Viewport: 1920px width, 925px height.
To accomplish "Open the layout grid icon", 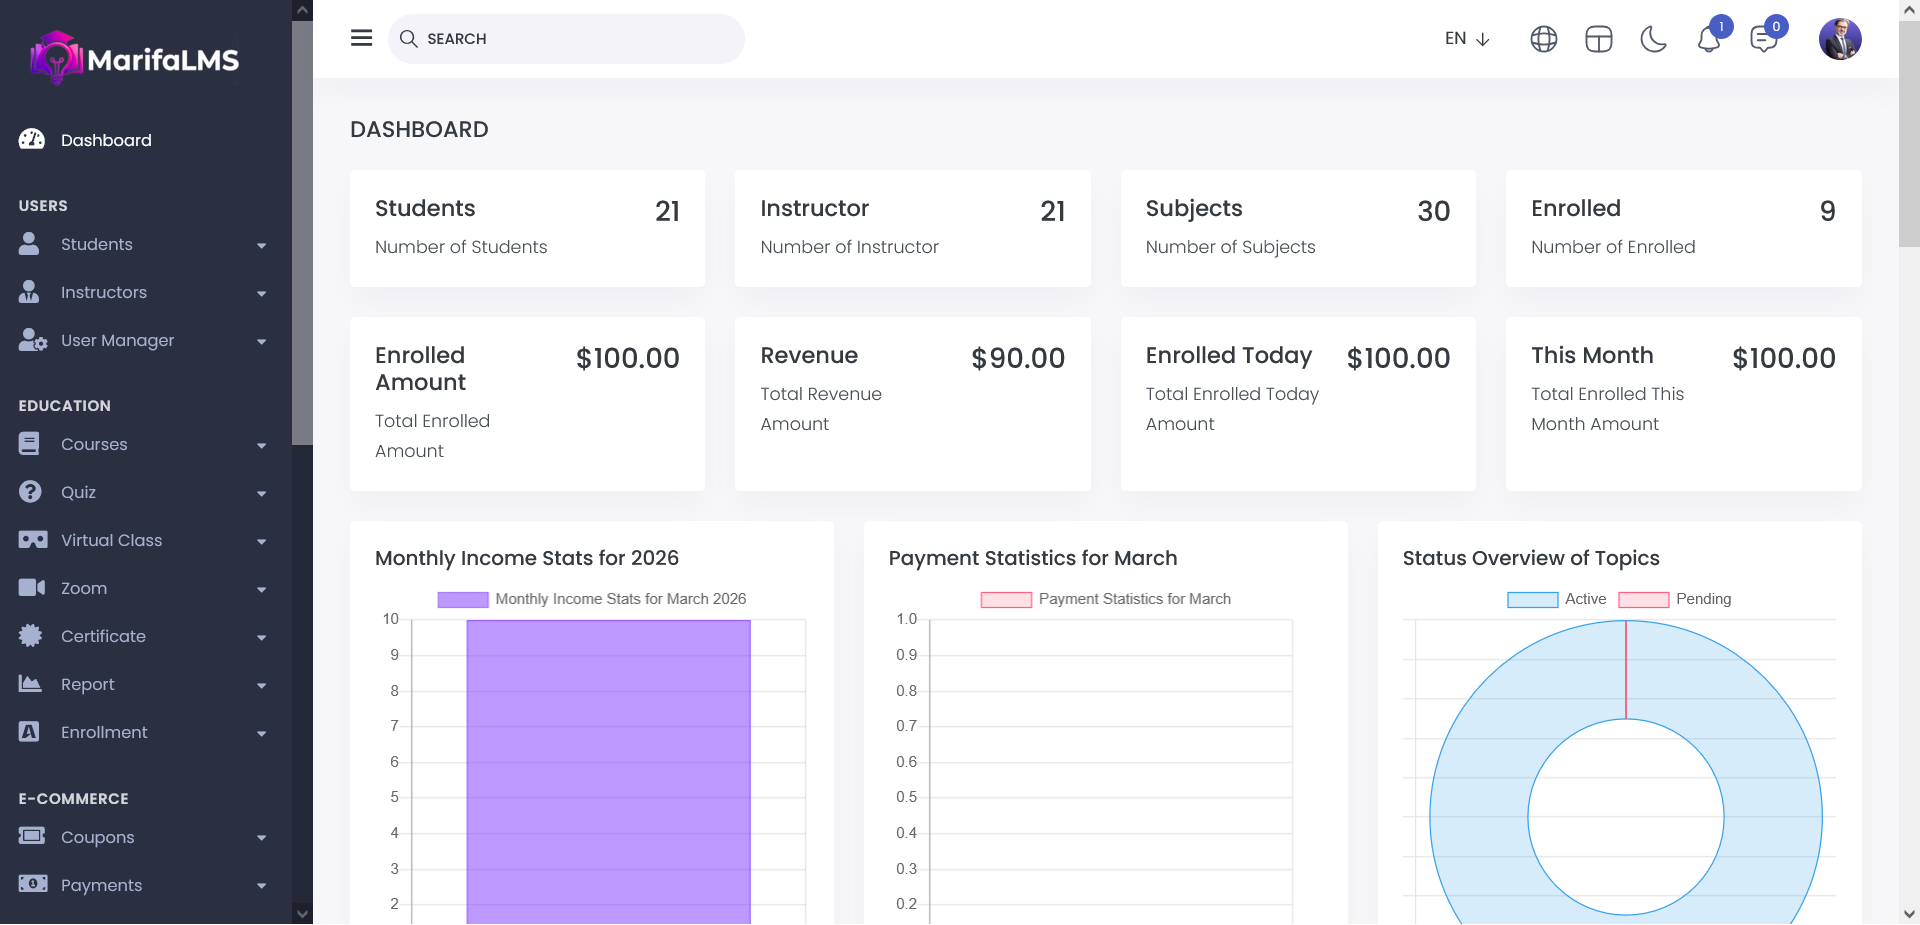I will click(x=1598, y=39).
